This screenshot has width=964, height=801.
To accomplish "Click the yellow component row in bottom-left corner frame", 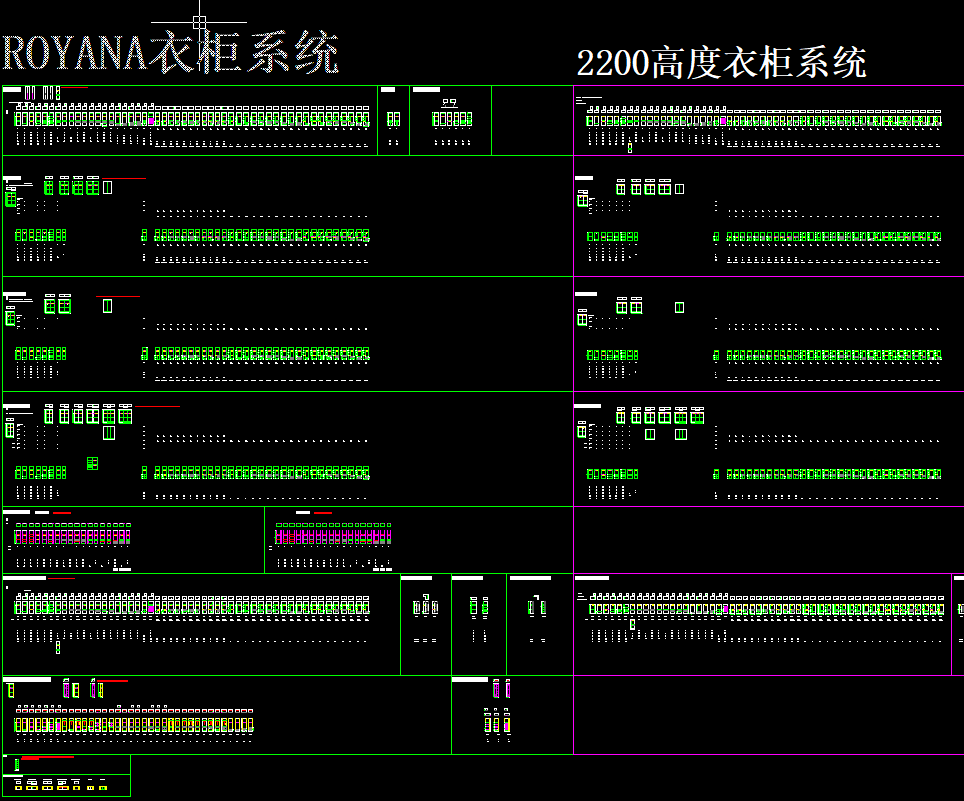I will pos(62,786).
